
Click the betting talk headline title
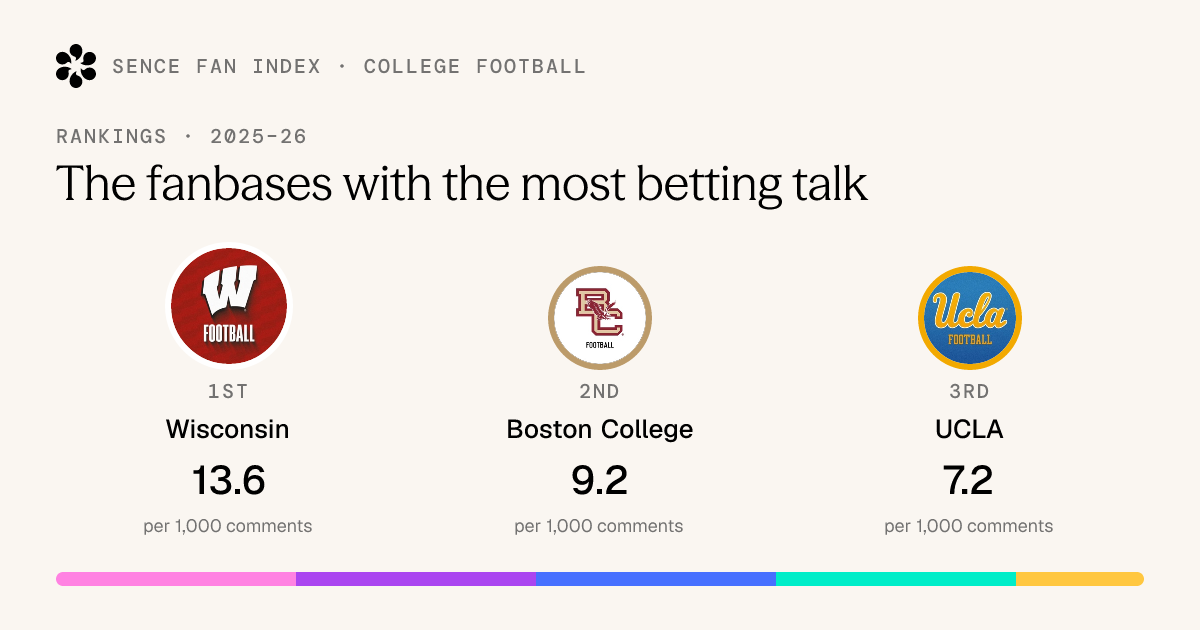[462, 184]
